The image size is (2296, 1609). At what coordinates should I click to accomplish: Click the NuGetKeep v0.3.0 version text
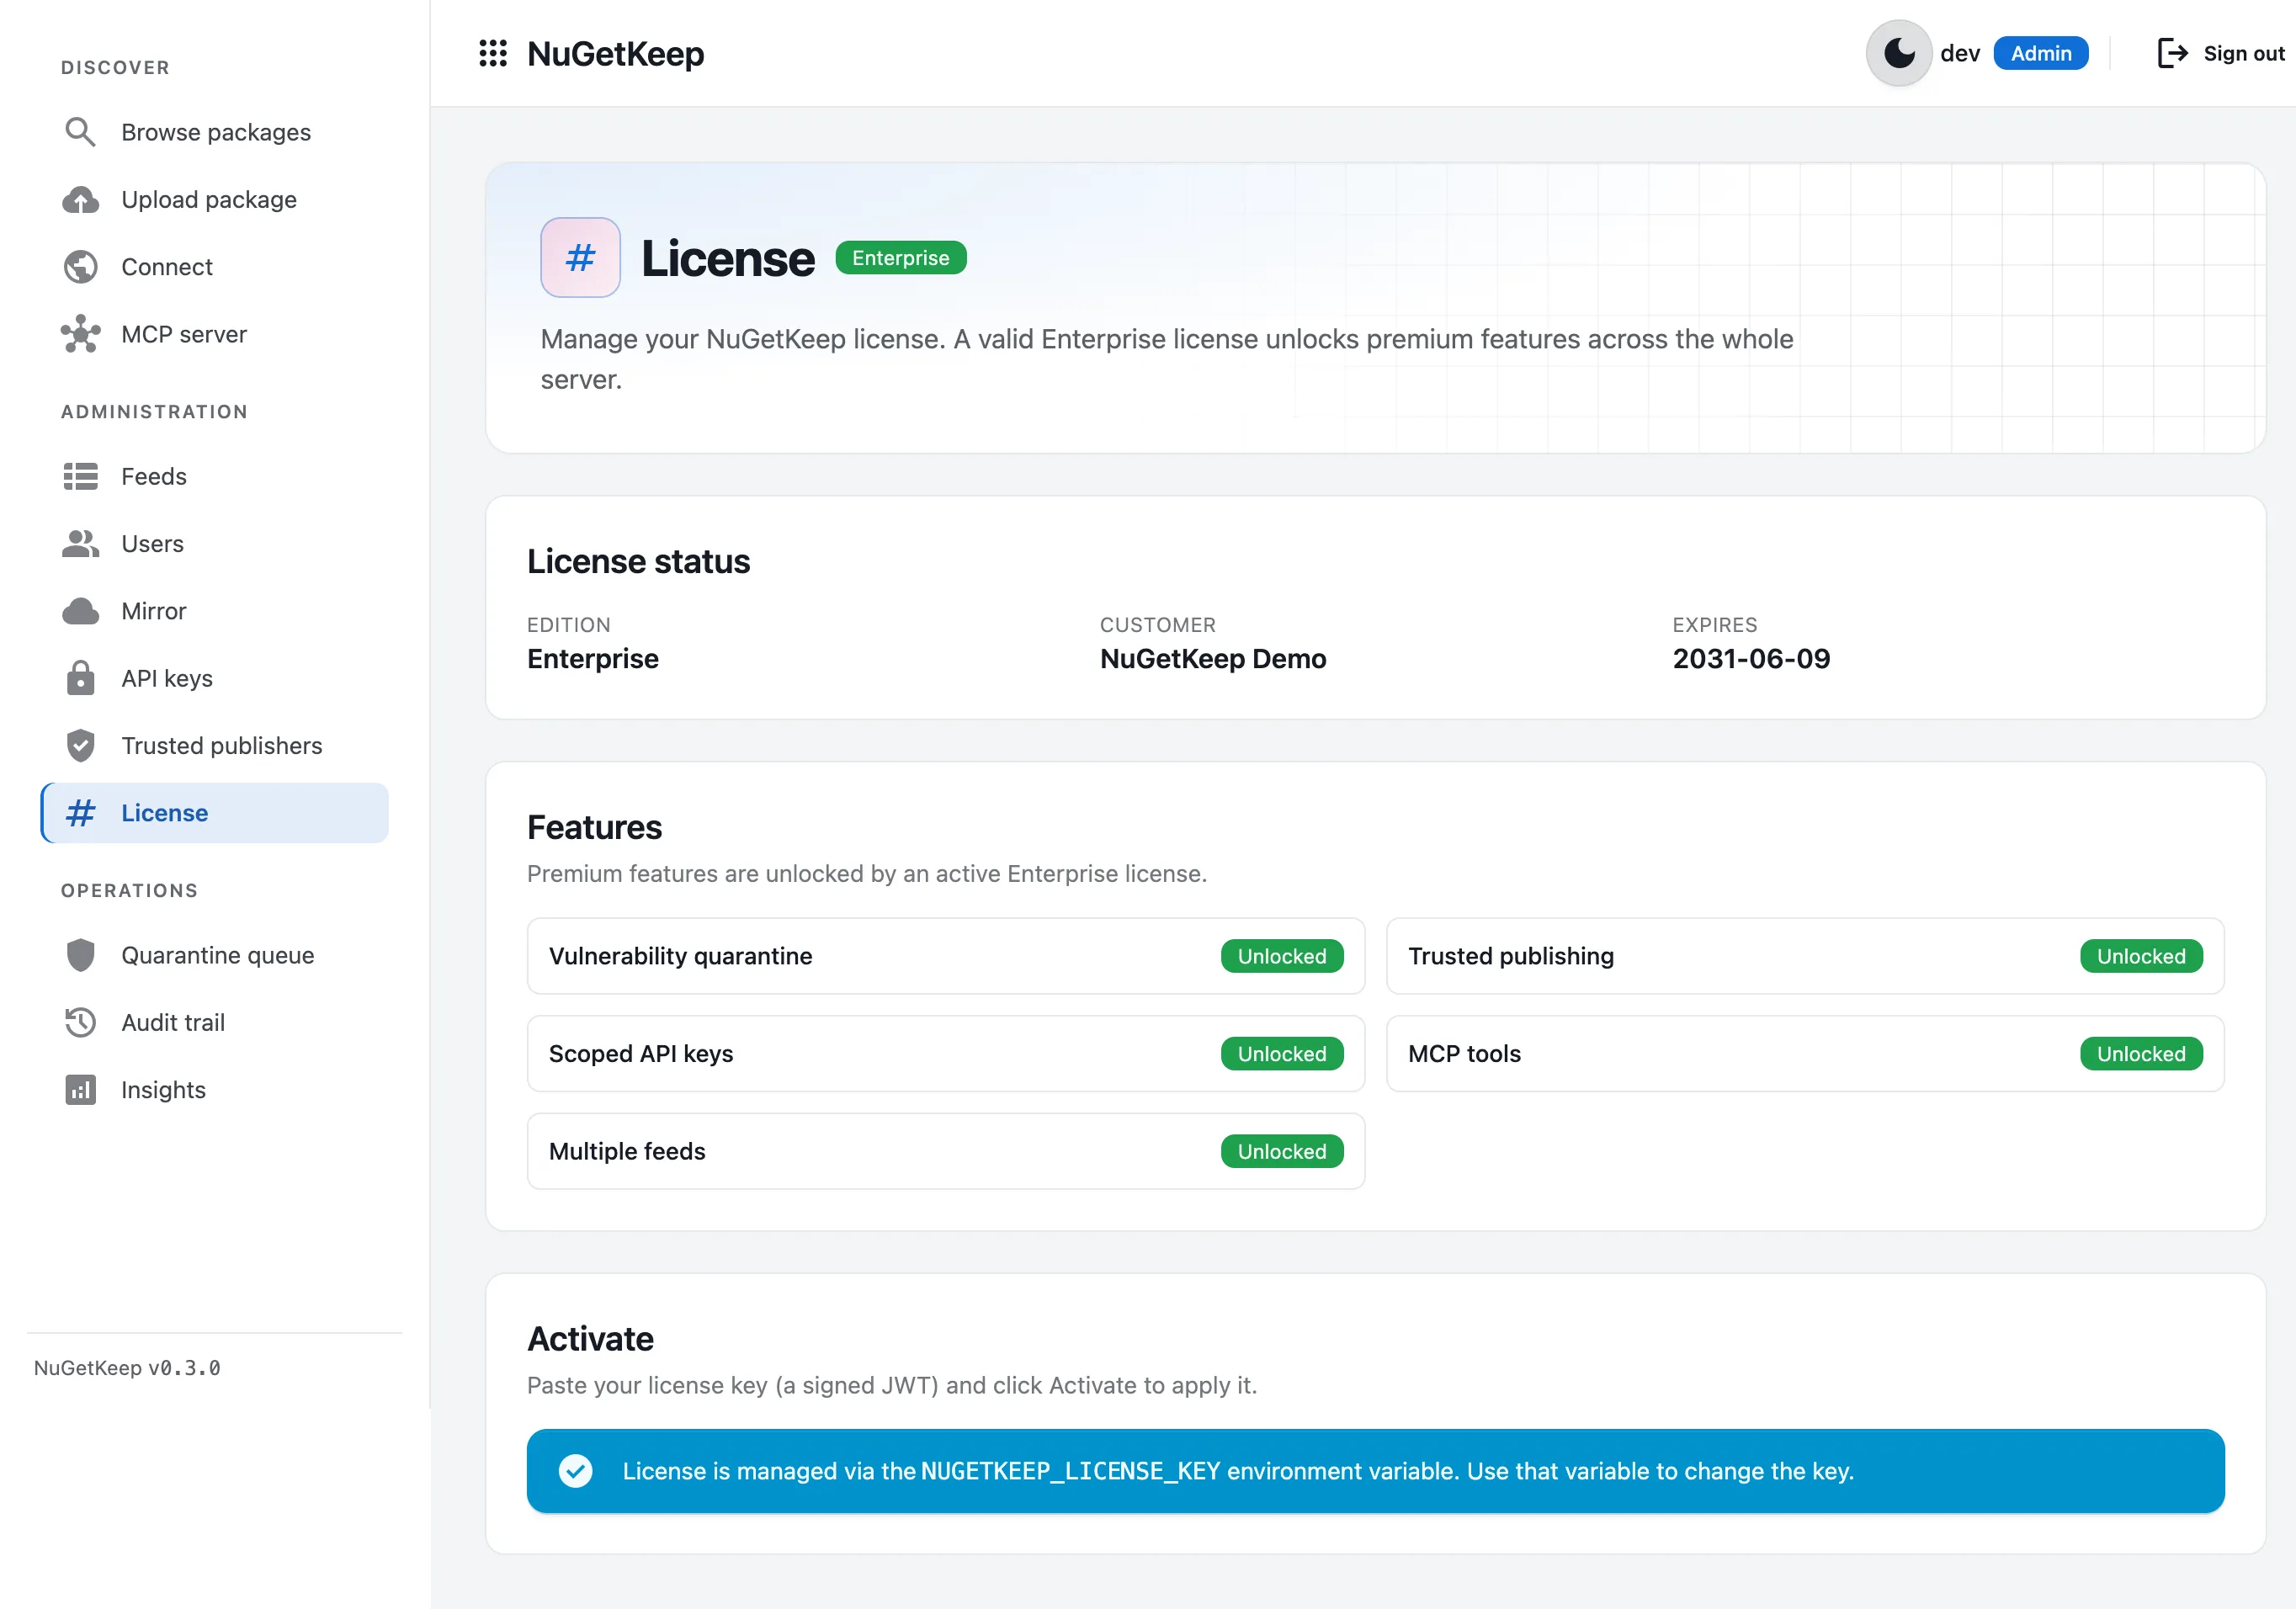pos(127,1368)
